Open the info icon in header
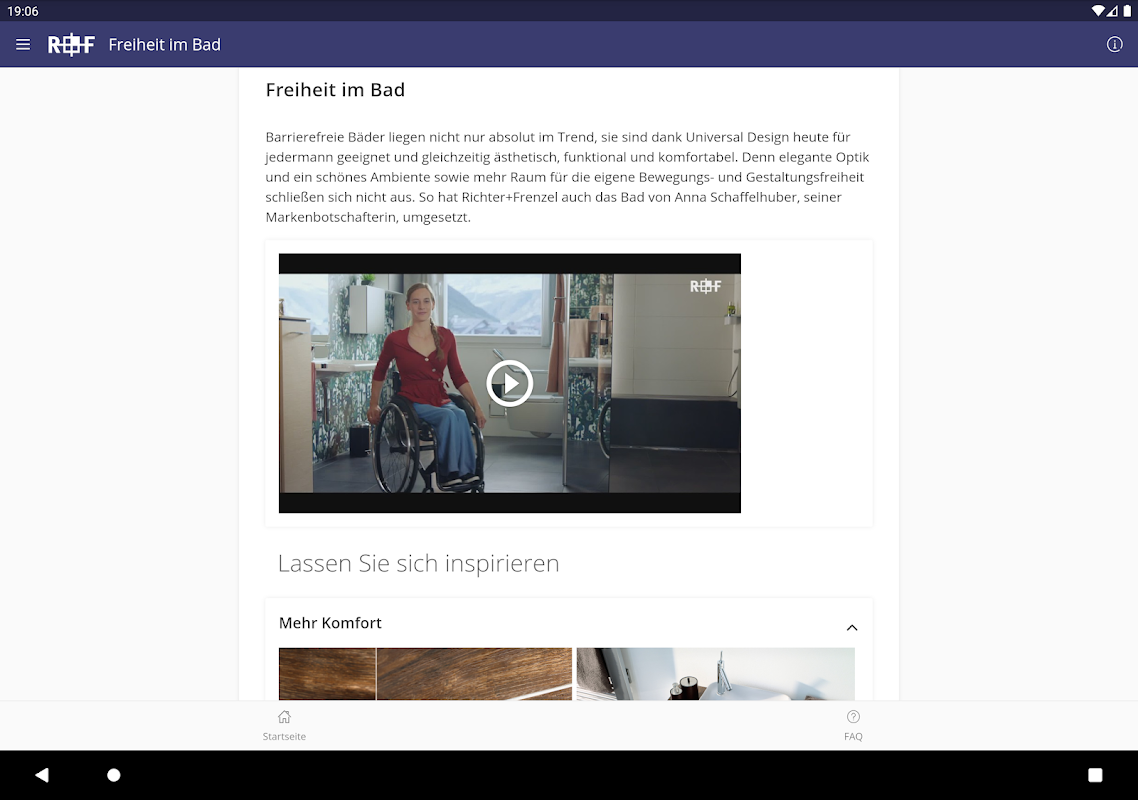Screen dimensions: 1138x800 coord(1114,44)
